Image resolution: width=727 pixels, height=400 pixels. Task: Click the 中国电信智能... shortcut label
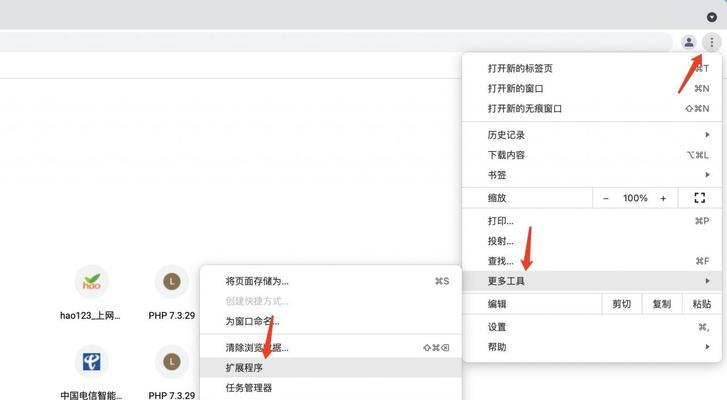coord(91,395)
